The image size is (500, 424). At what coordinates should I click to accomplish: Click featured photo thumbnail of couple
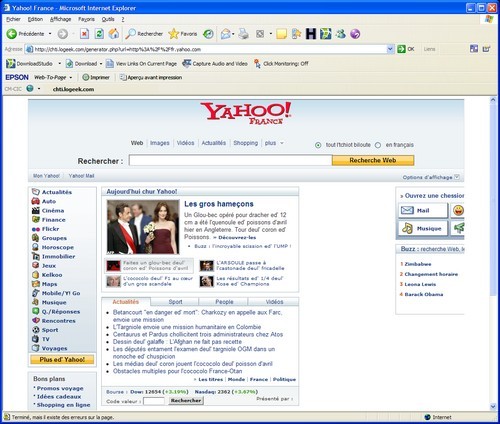point(143,227)
